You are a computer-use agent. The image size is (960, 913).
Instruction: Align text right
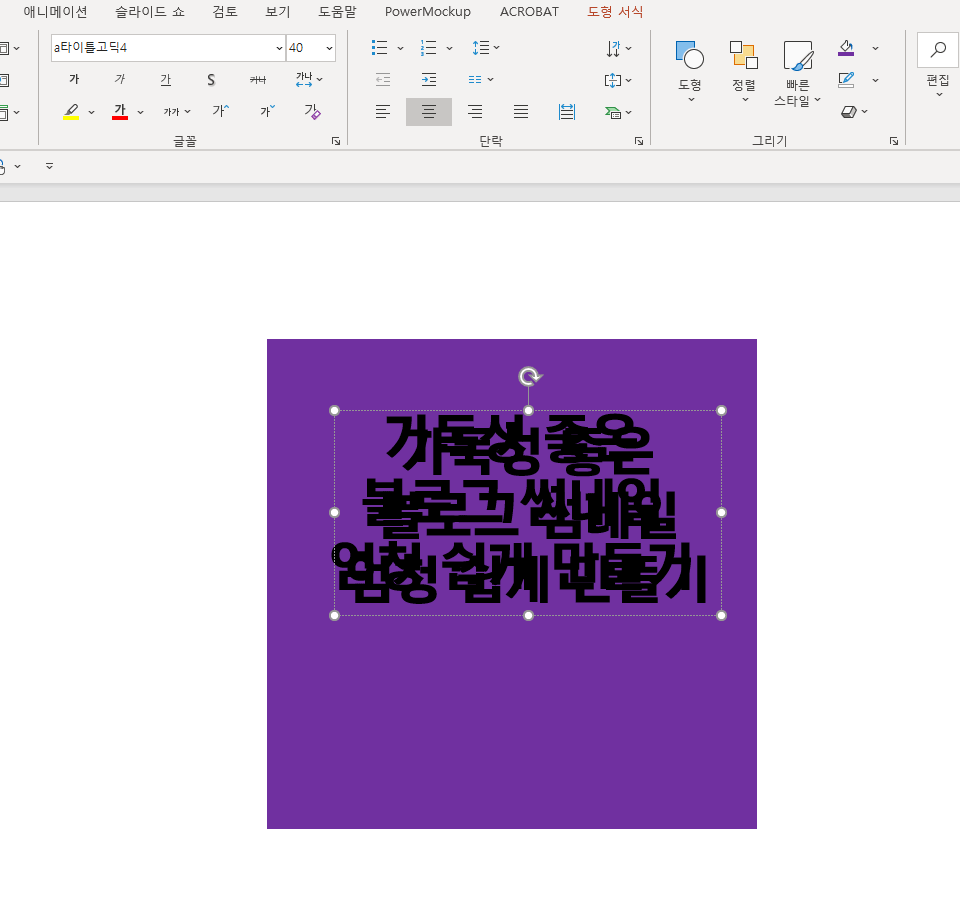point(474,111)
